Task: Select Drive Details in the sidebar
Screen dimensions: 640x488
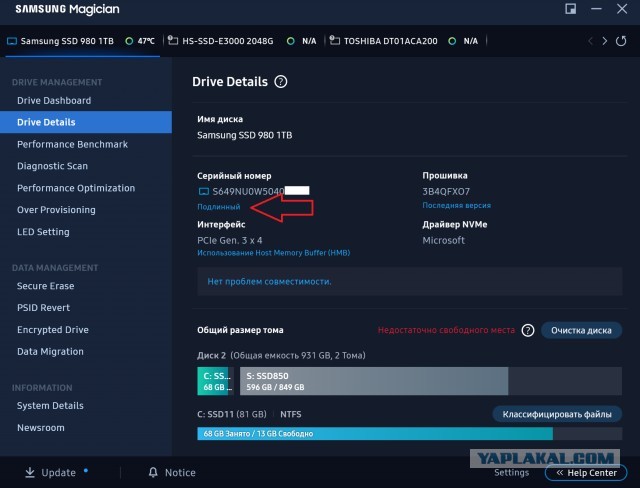Action: click(x=86, y=122)
